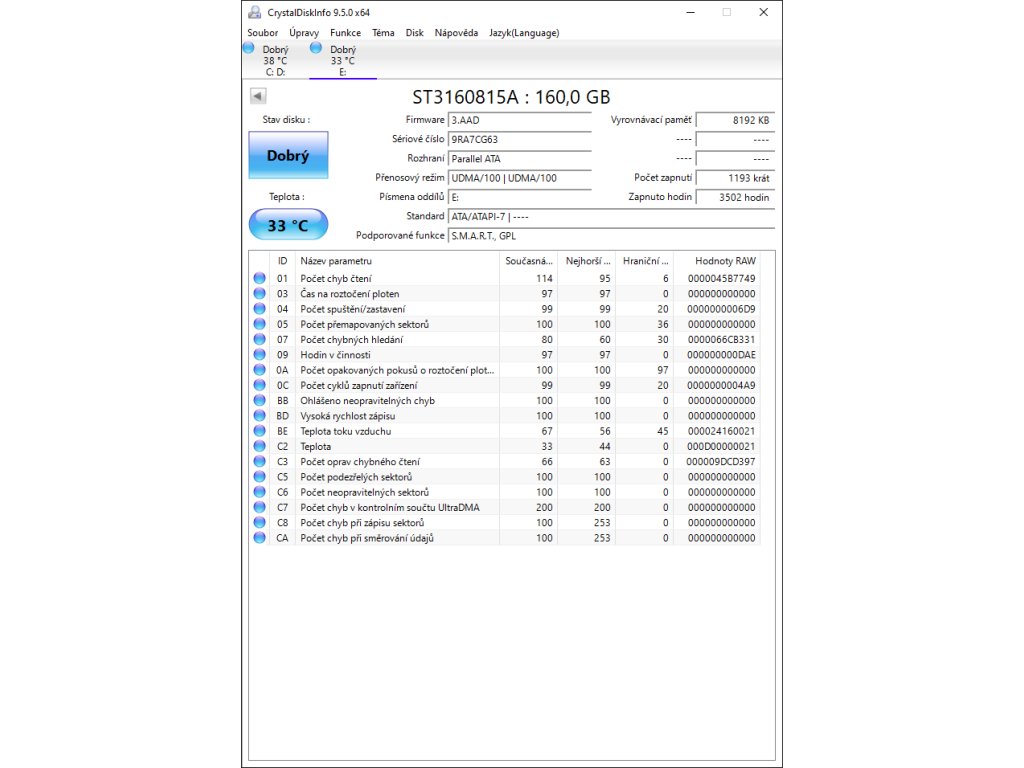The image size is (1024, 768).
Task: Select the E: disk tab
Action: pos(343,60)
